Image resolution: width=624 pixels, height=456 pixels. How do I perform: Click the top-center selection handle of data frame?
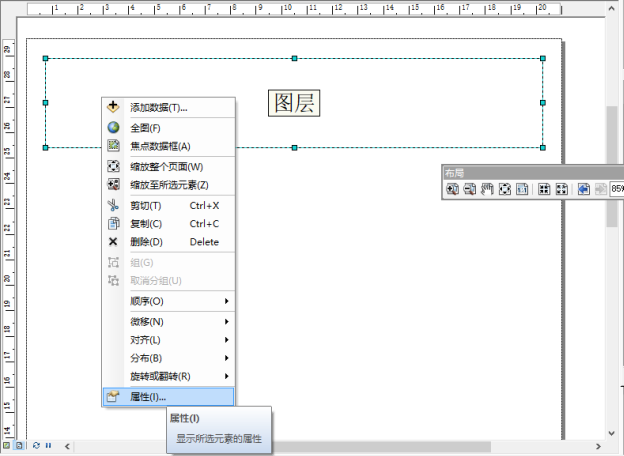click(x=294, y=58)
